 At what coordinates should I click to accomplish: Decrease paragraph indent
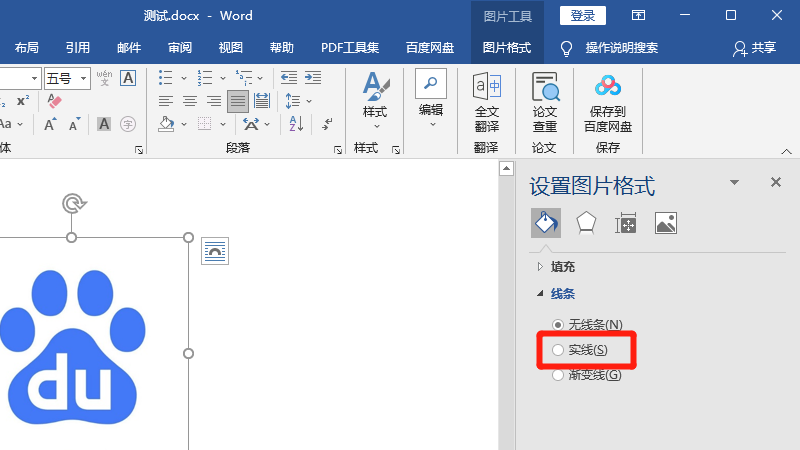[x=289, y=78]
